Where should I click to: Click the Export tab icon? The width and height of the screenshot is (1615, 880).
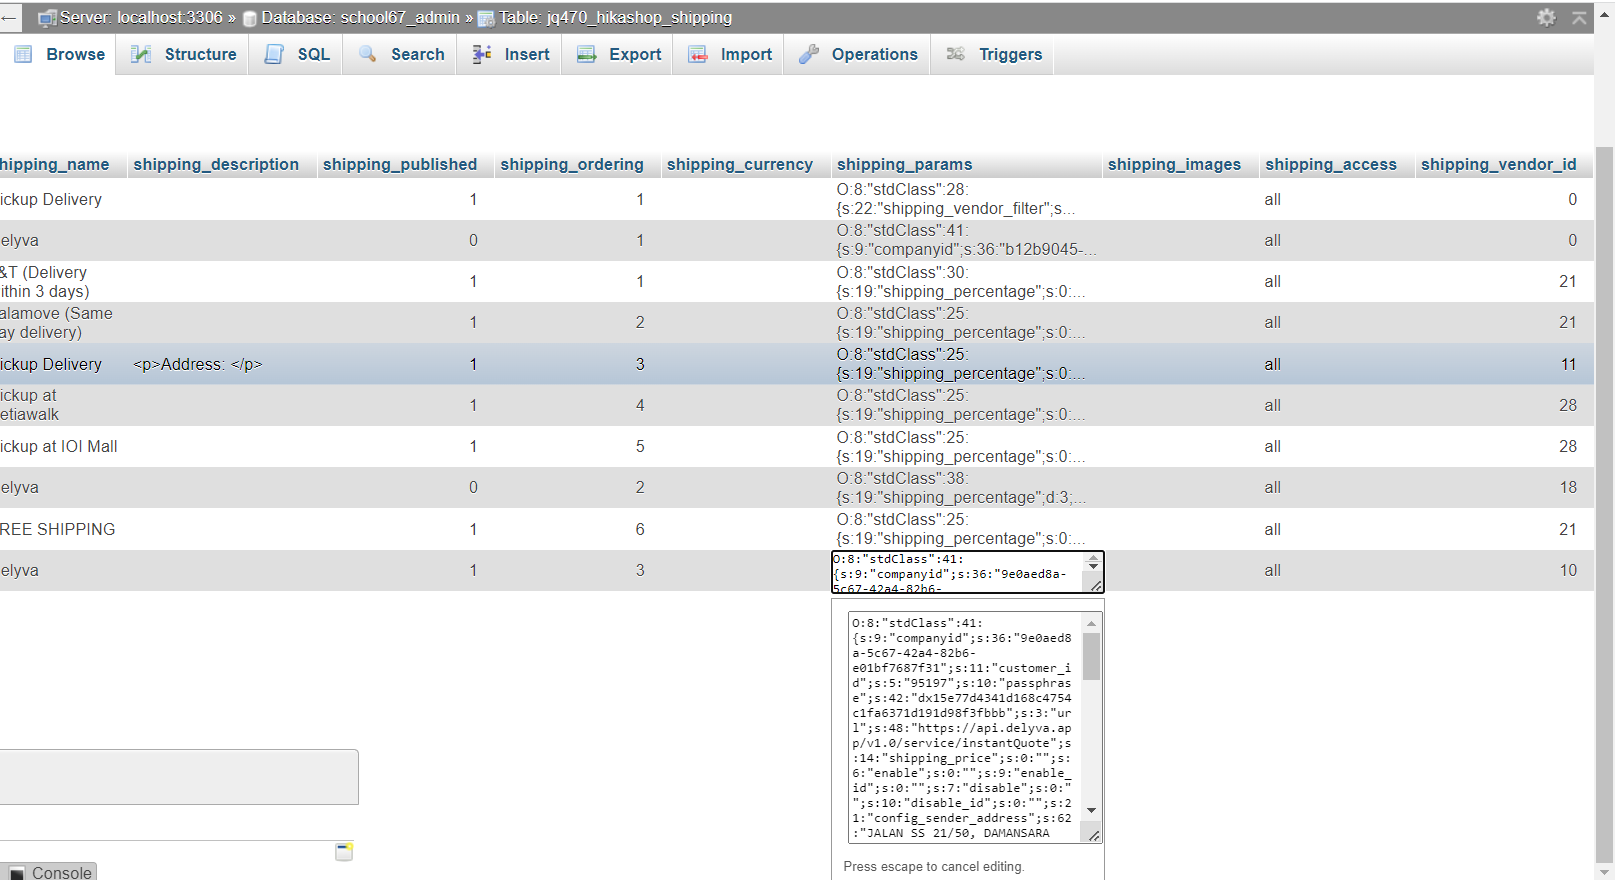click(587, 54)
